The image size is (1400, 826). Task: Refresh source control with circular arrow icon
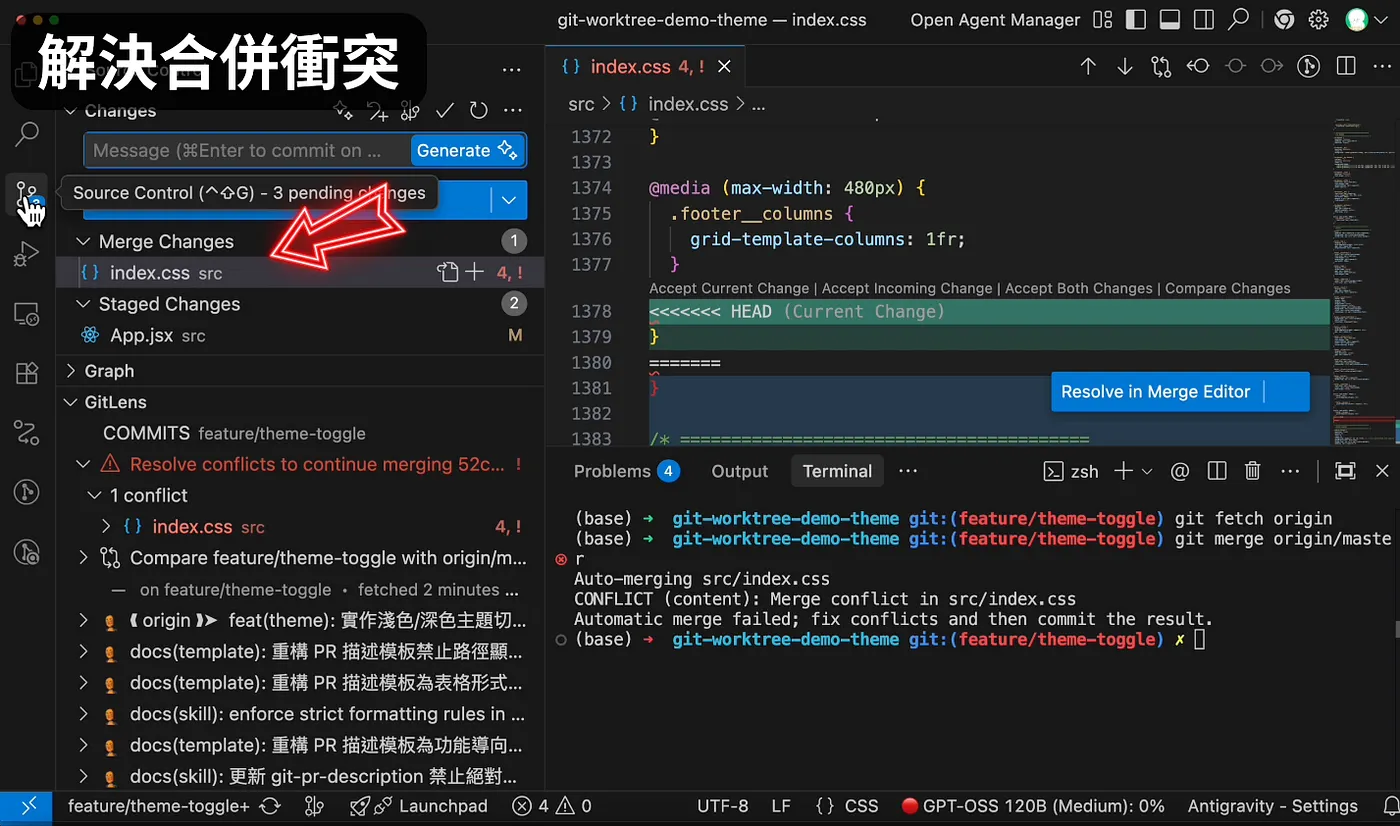479,110
